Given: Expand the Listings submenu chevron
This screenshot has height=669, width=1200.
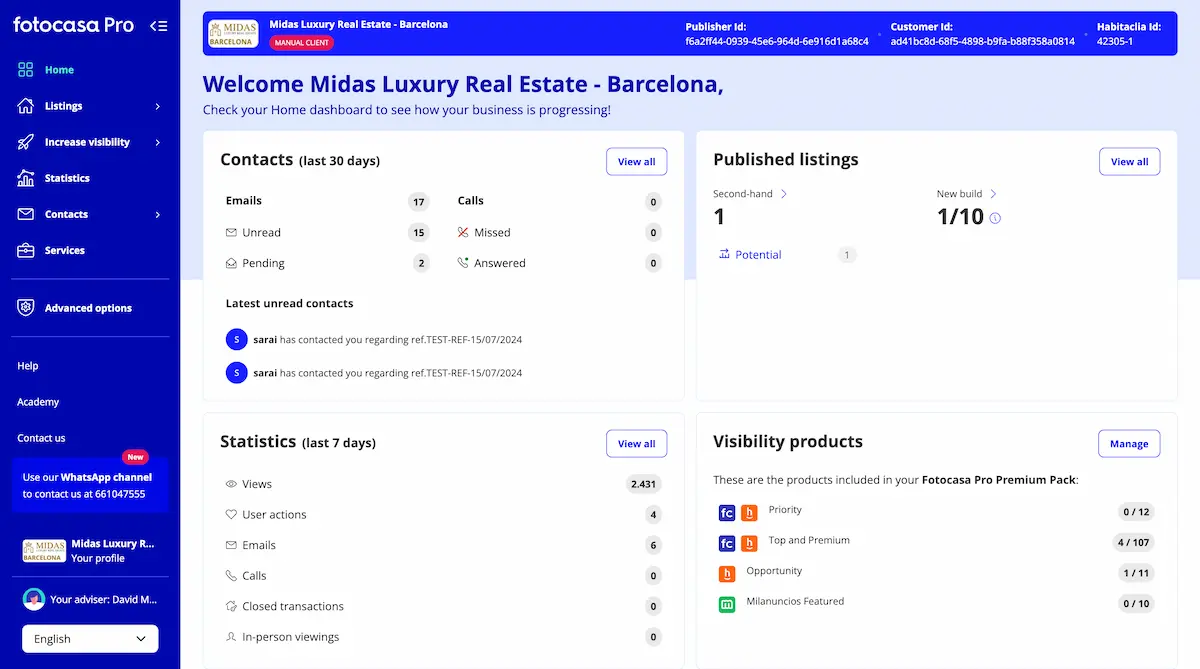Looking at the screenshot, I should tap(158, 106).
